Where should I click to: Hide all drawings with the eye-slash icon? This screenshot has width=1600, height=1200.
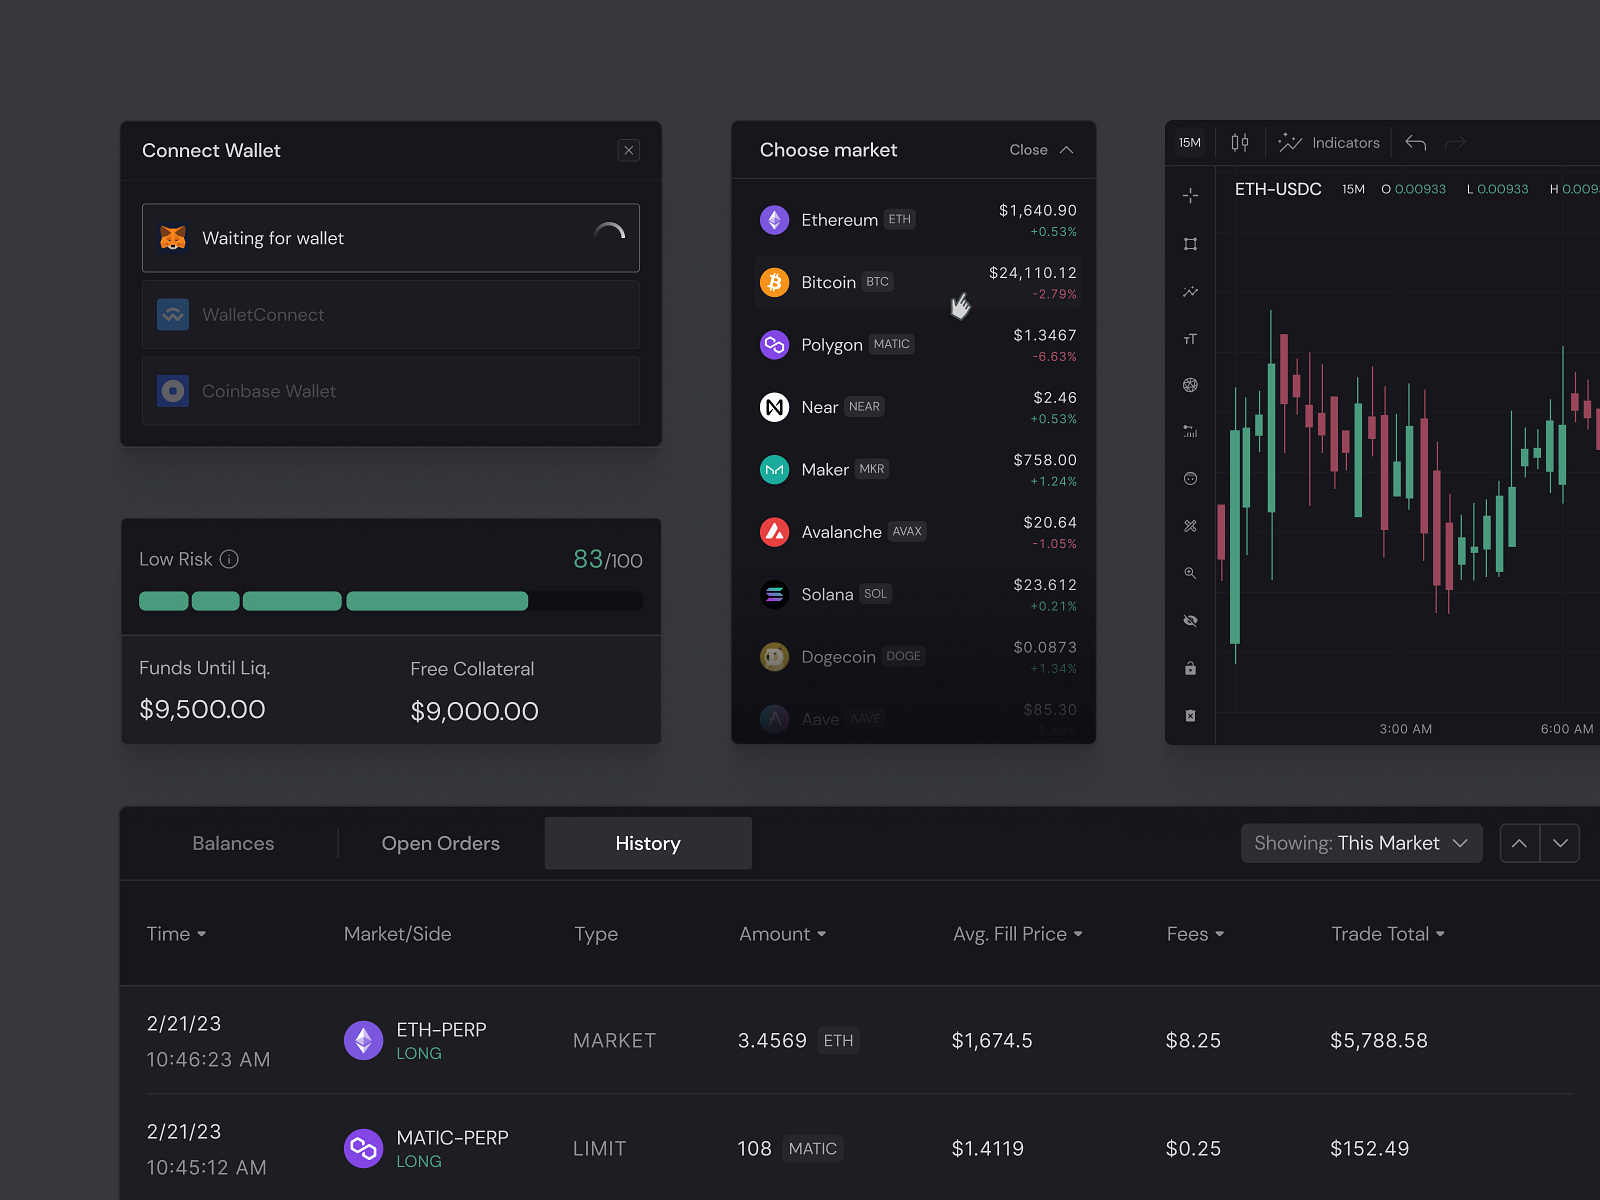pos(1190,620)
